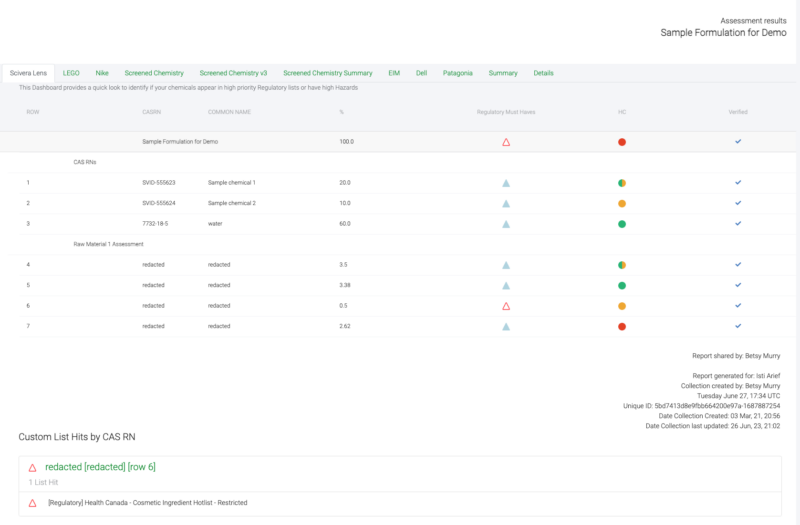Click the COMMON NAME column header
Viewport: 800px width, 525px height.
(x=229, y=112)
